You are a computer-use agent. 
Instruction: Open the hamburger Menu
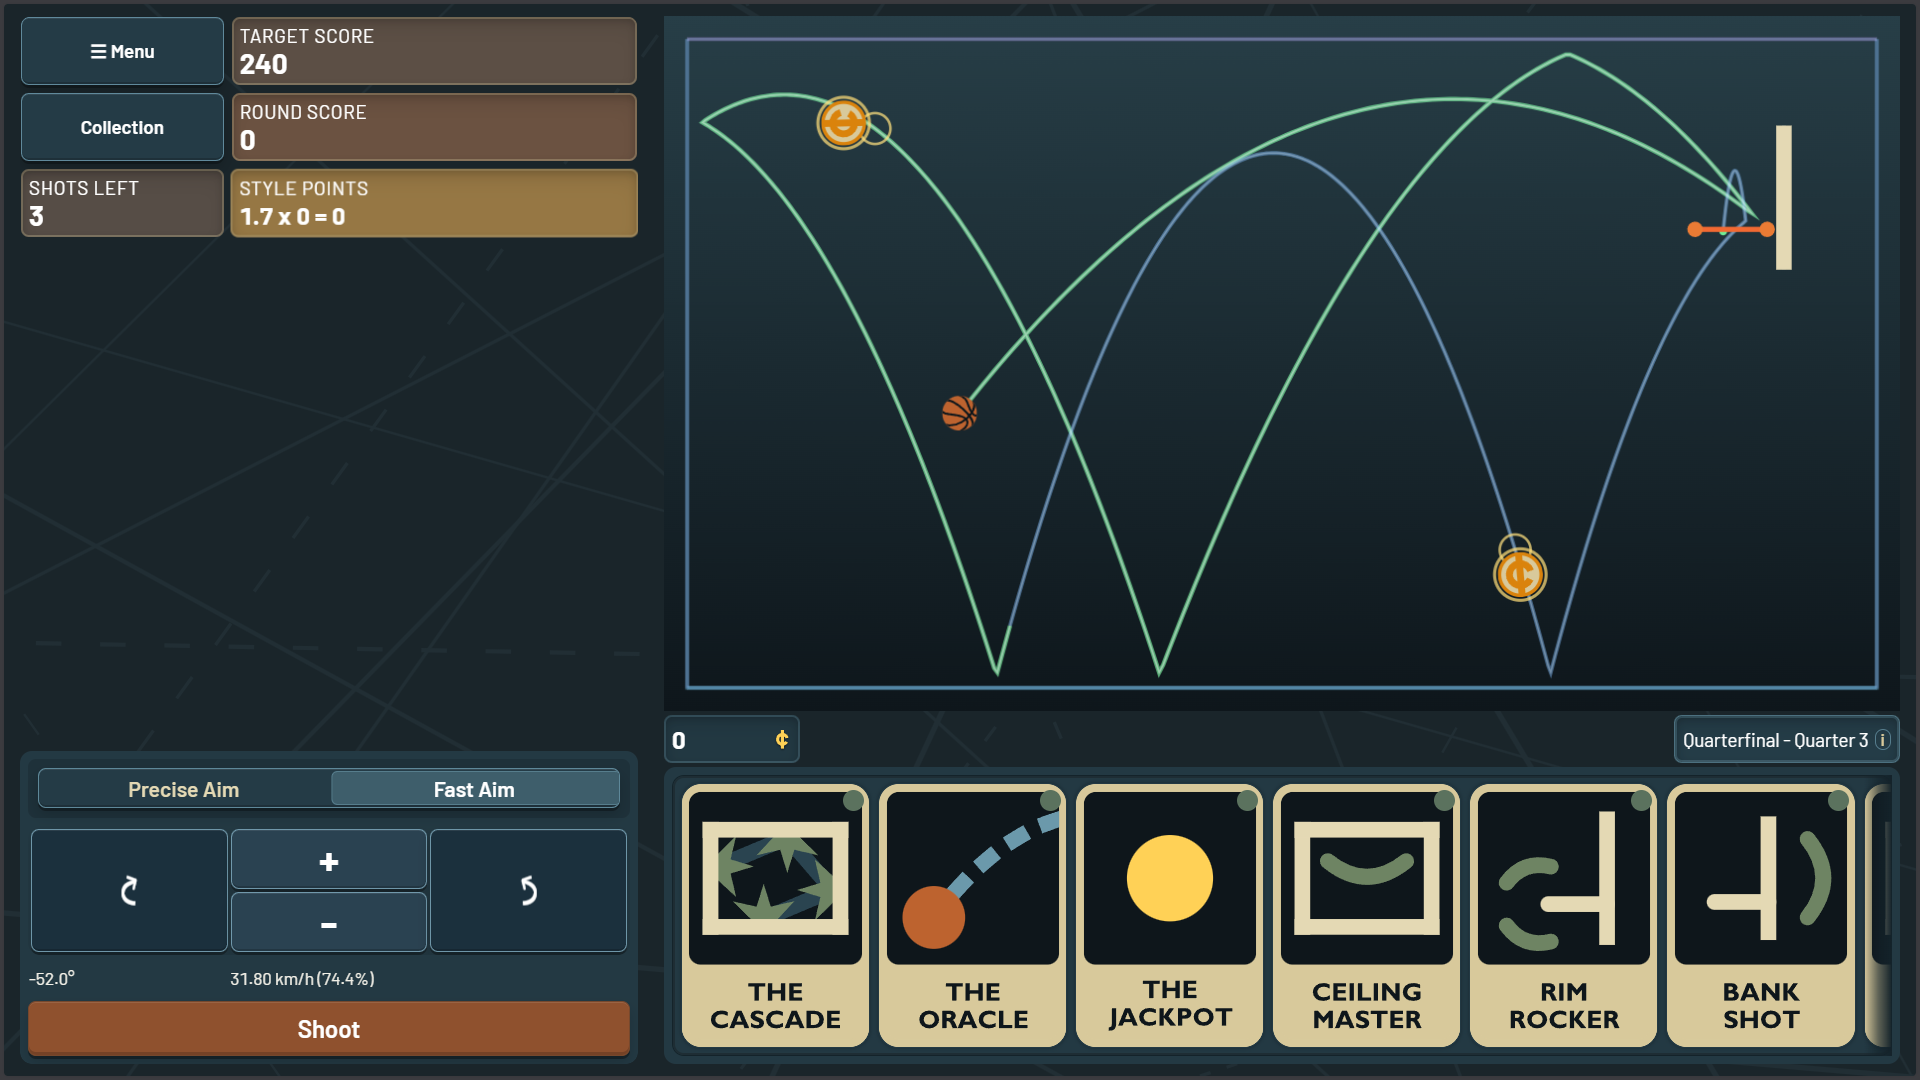click(x=122, y=51)
